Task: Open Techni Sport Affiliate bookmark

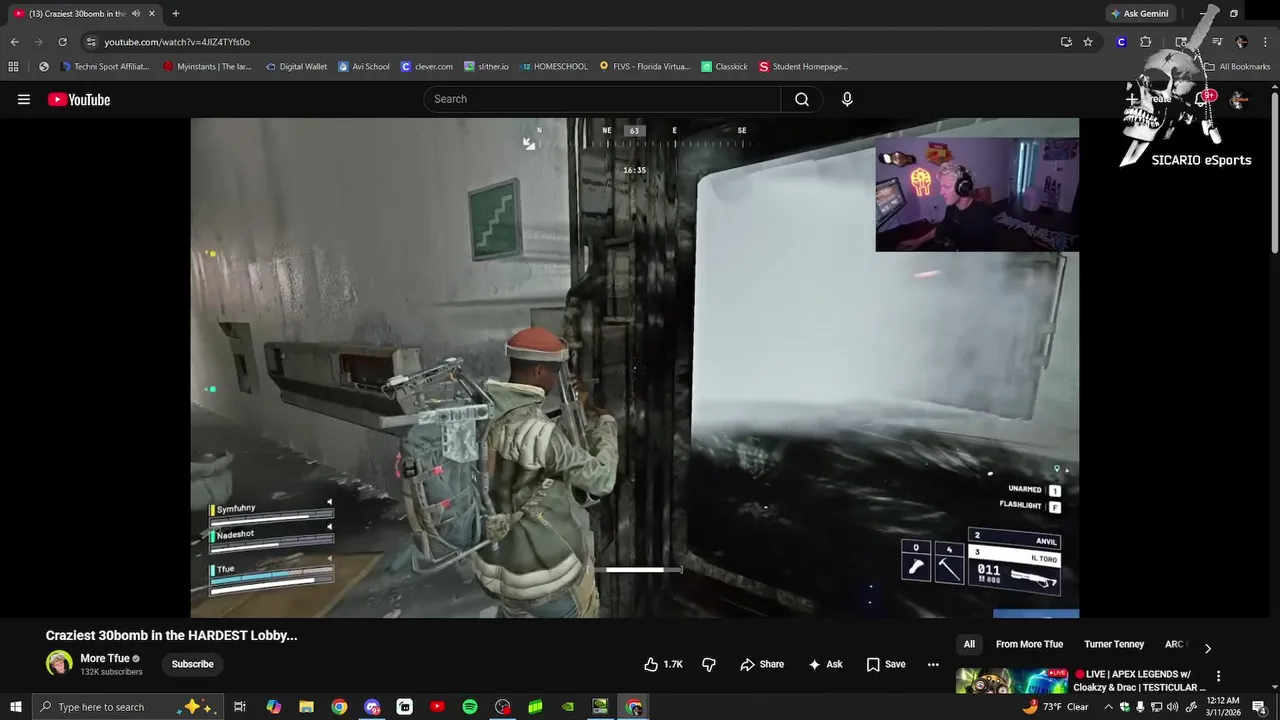Action: (105, 67)
